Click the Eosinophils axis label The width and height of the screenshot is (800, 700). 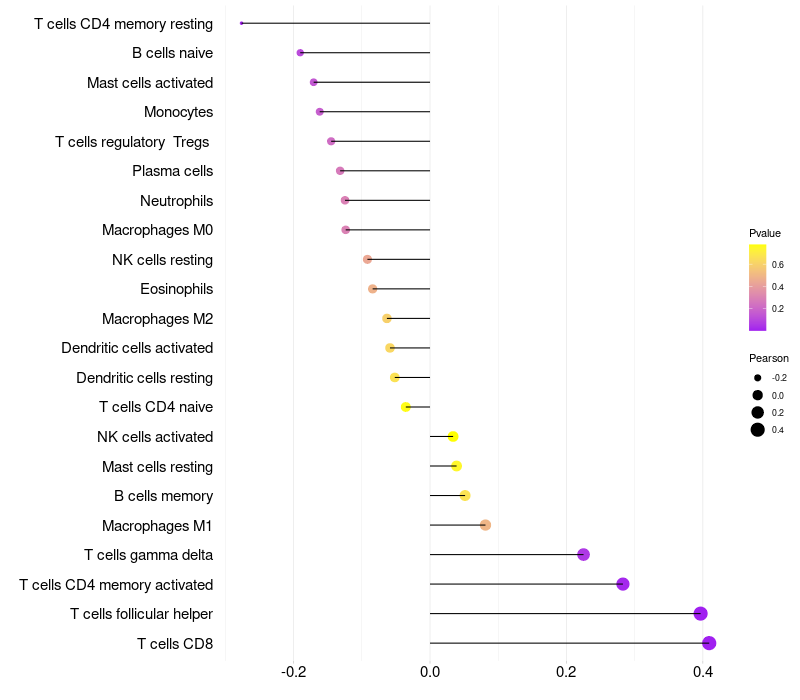coord(177,289)
